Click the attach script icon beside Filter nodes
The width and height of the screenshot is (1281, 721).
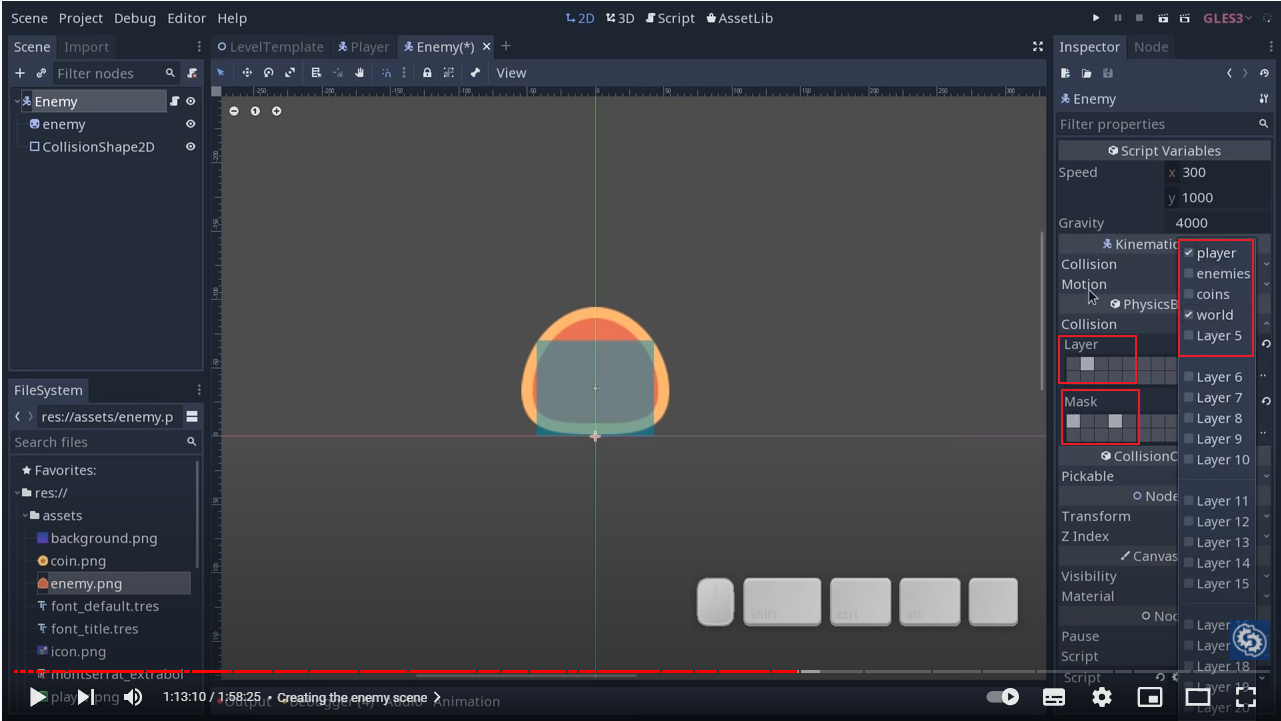(x=192, y=73)
